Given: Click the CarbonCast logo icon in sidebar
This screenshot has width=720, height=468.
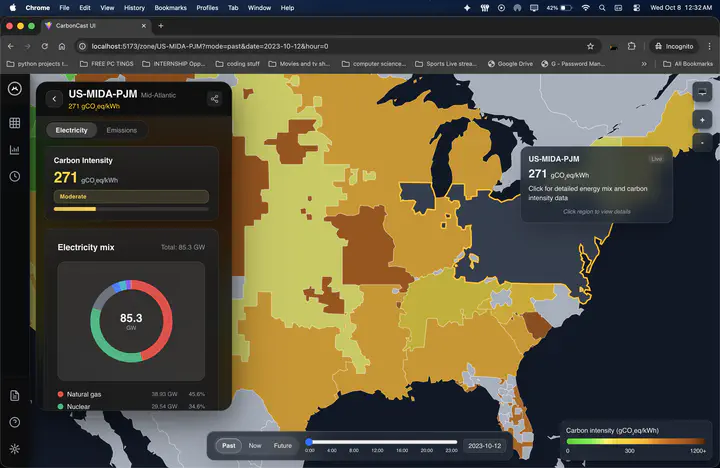Looking at the screenshot, I should coord(14,88).
